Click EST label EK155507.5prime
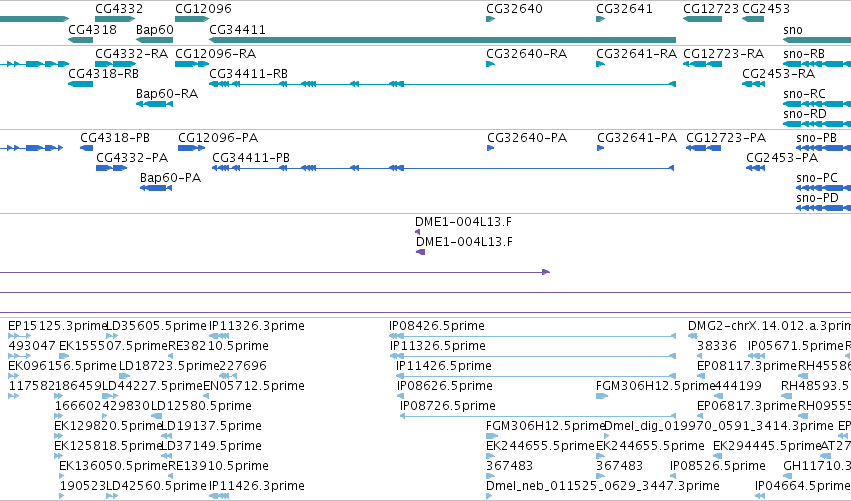Viewport: 851px width, 501px height. point(113,346)
